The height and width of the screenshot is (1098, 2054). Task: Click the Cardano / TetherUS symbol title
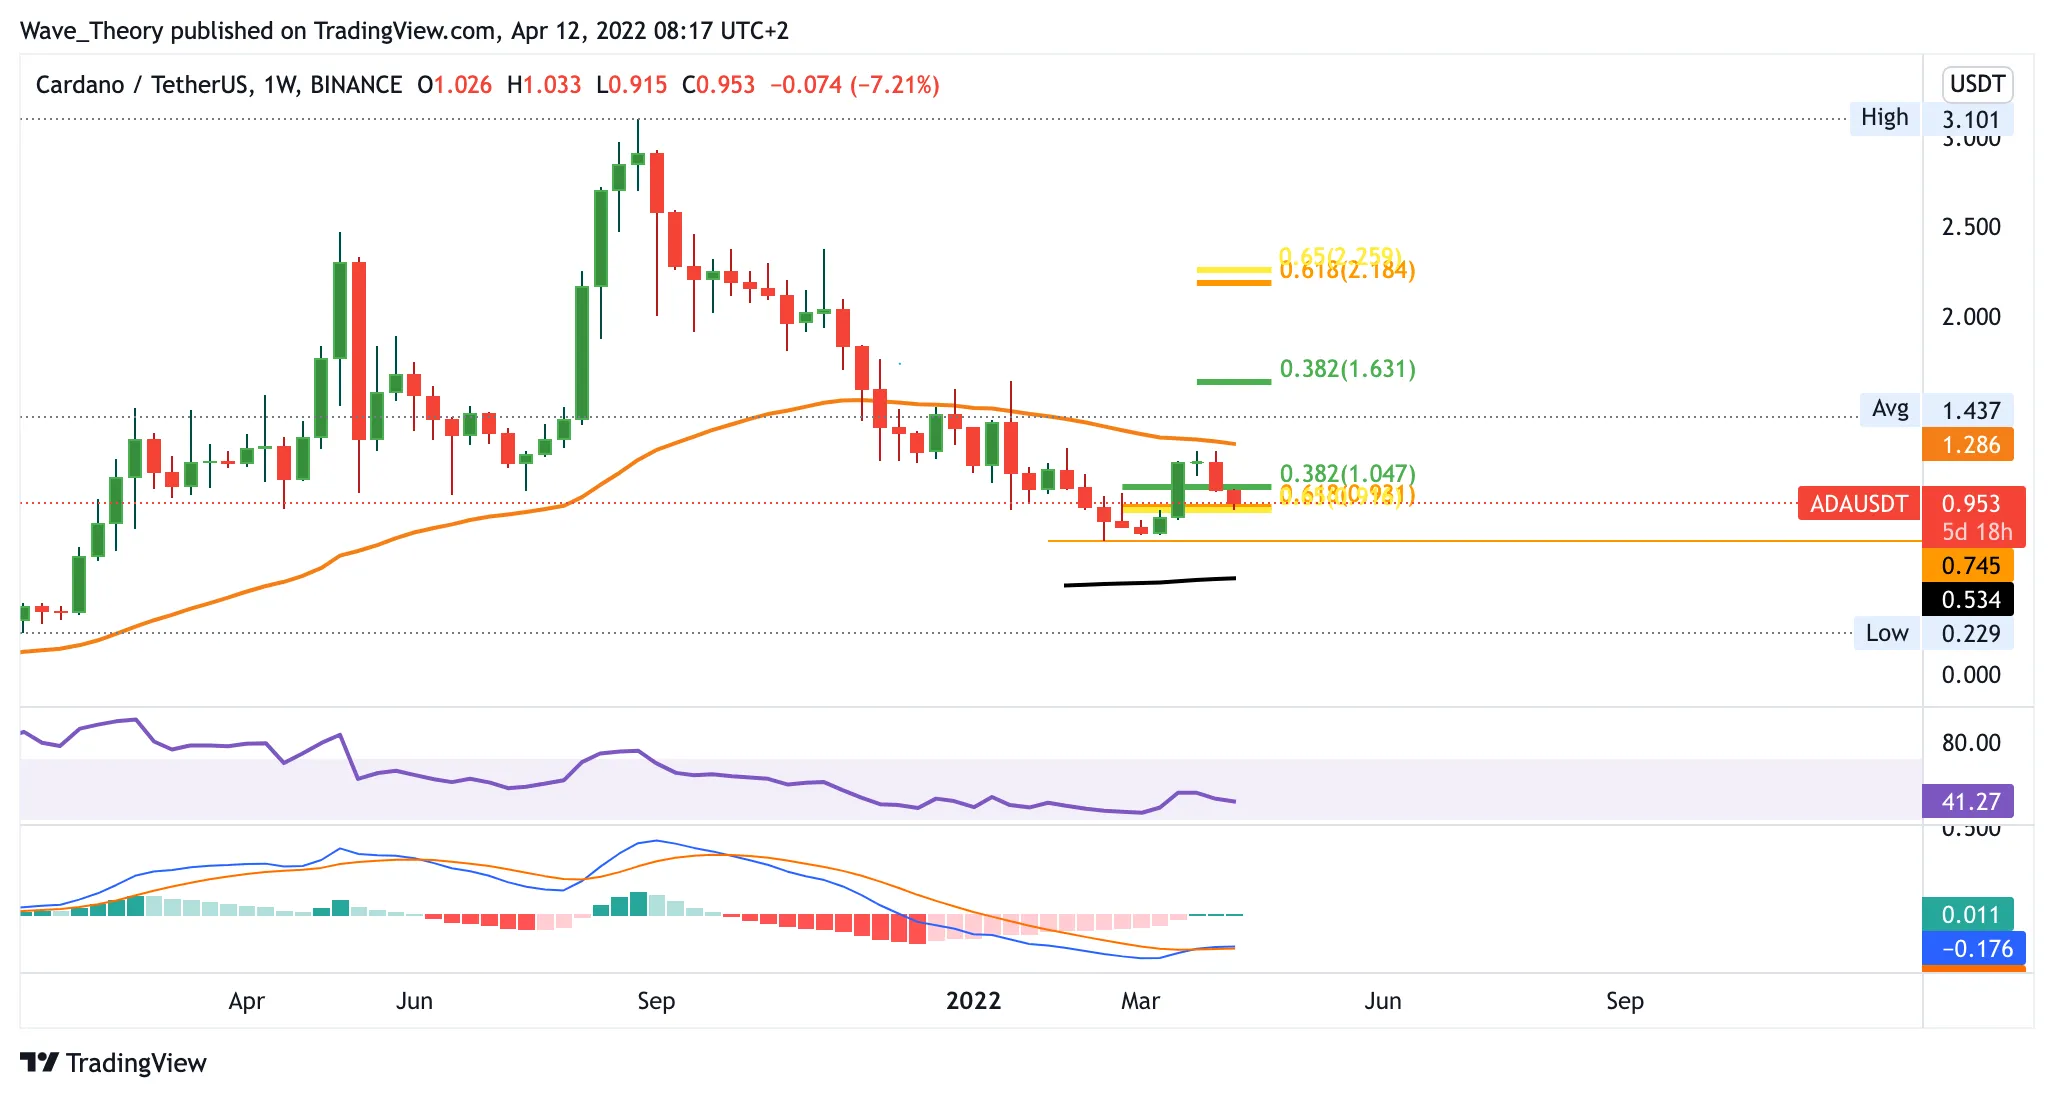point(141,85)
